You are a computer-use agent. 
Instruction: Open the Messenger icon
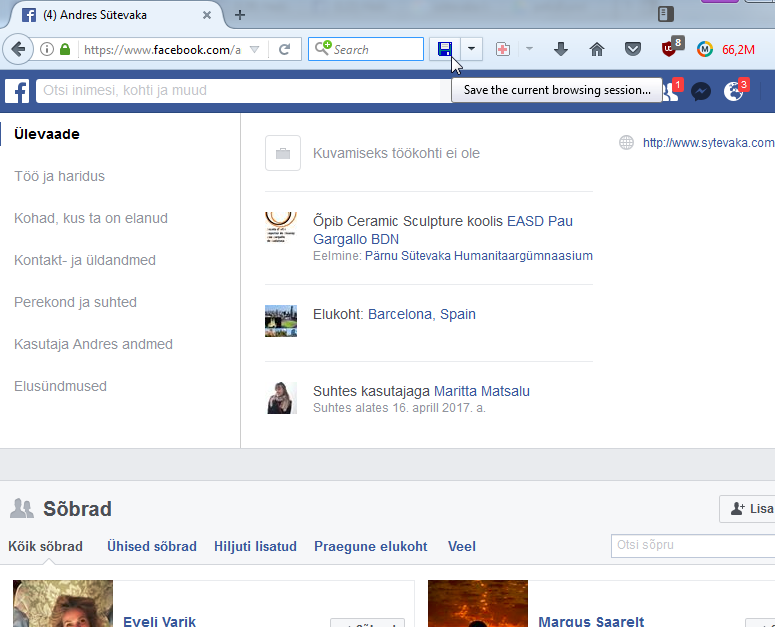pos(701,91)
